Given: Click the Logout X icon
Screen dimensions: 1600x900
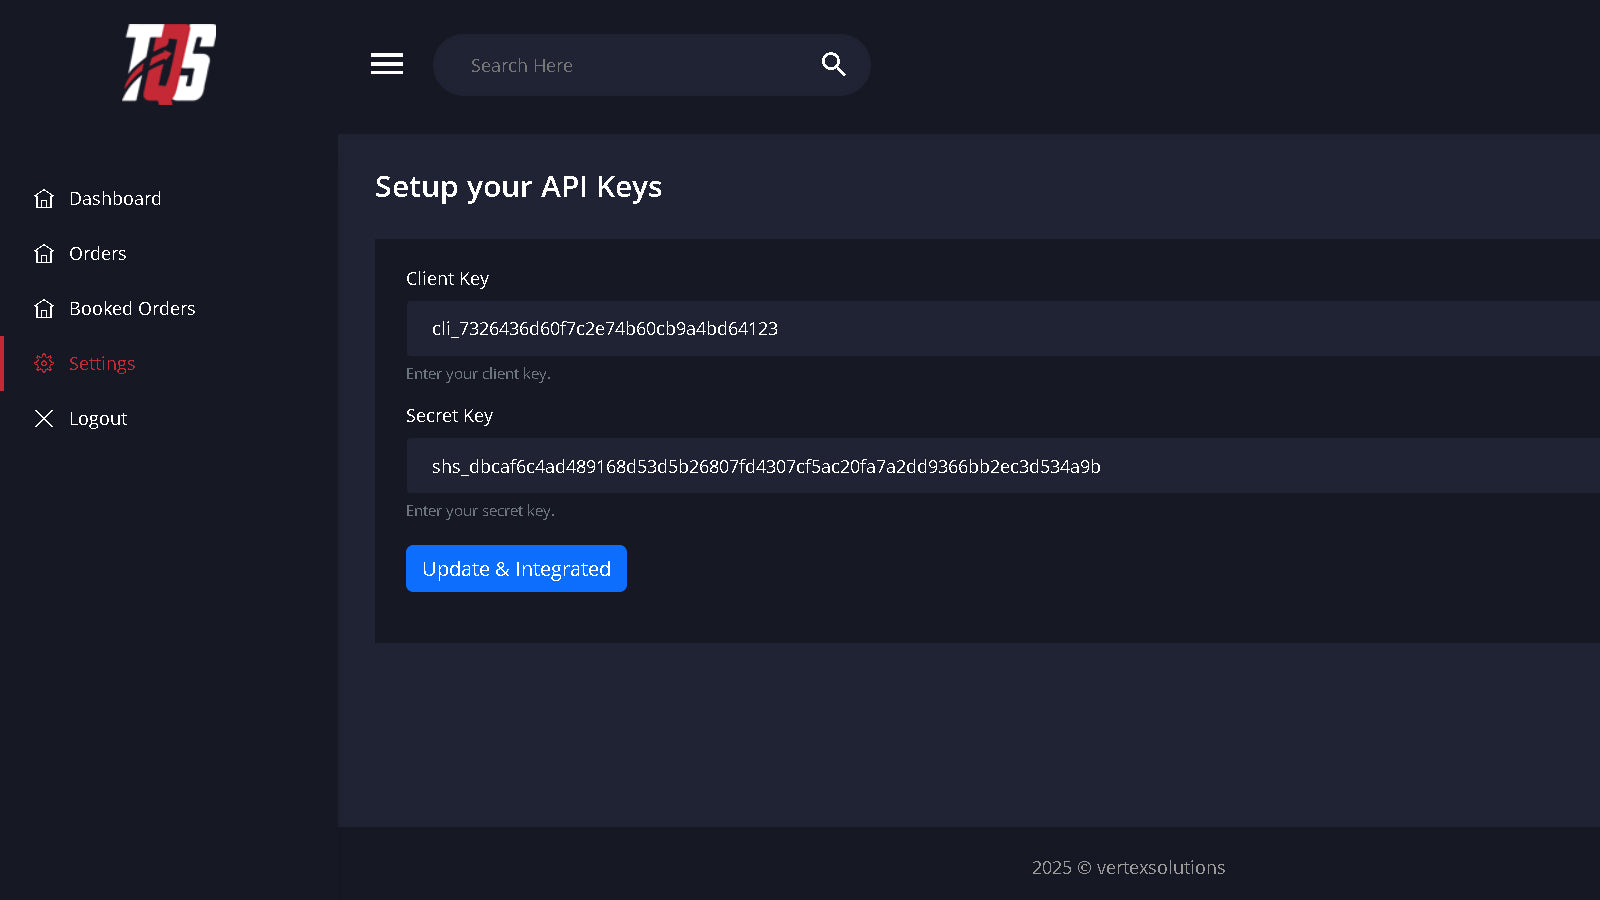Looking at the screenshot, I should 44,418.
